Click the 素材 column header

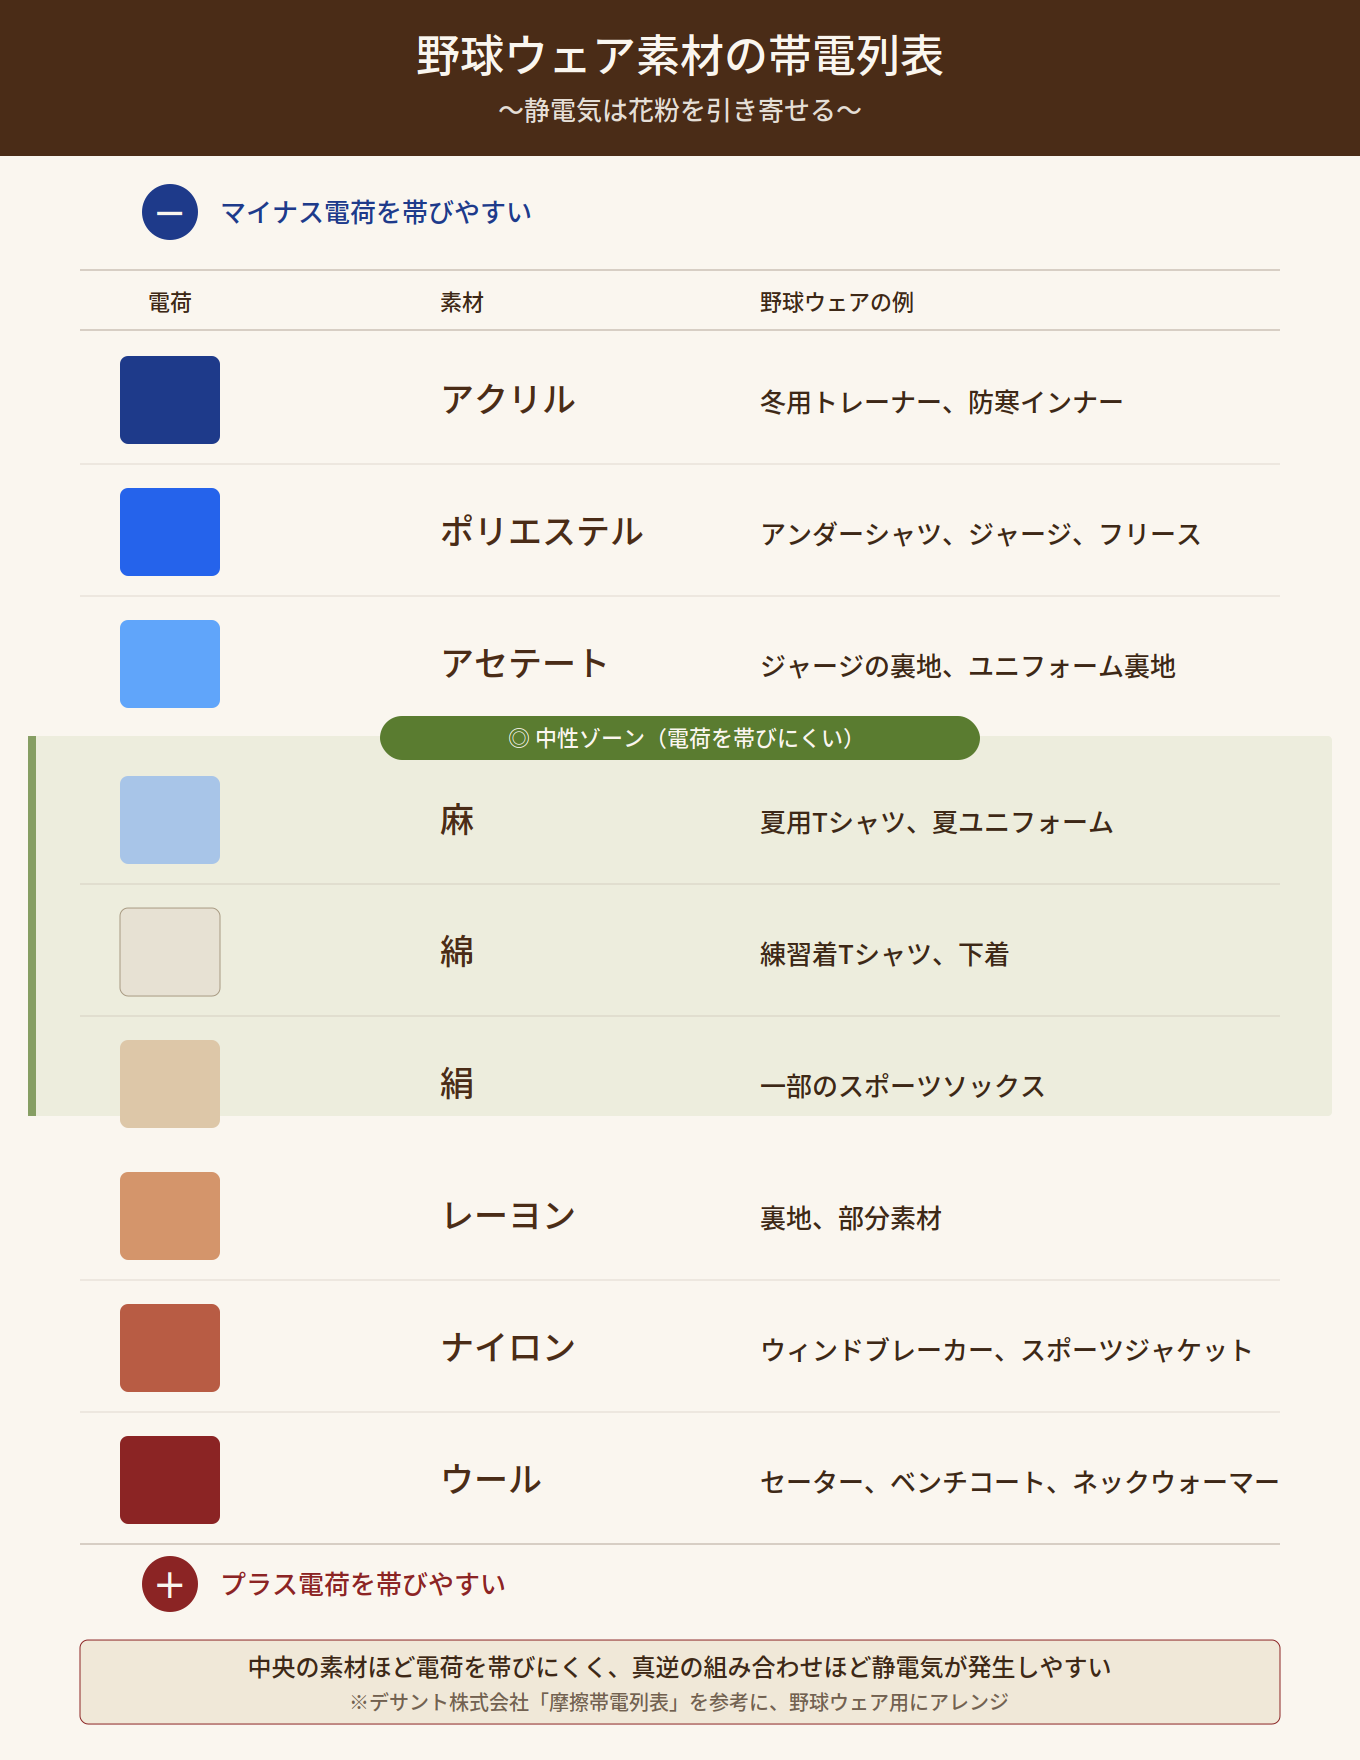point(462,302)
